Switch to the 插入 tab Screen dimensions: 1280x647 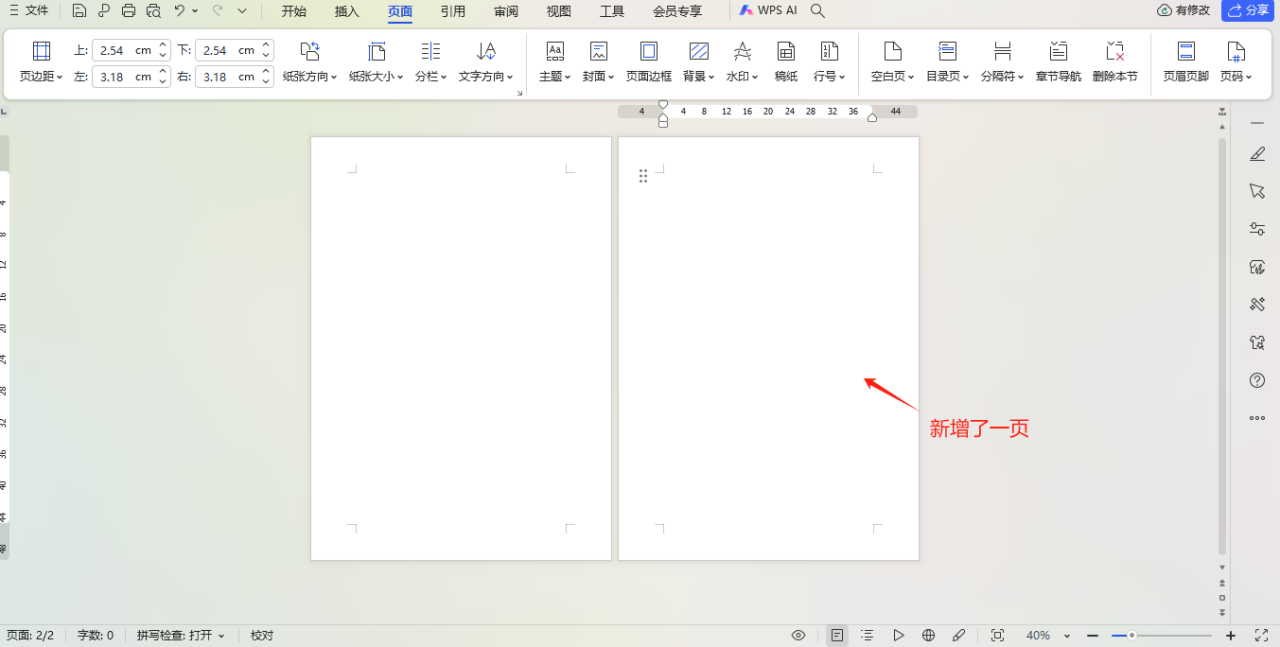347,11
